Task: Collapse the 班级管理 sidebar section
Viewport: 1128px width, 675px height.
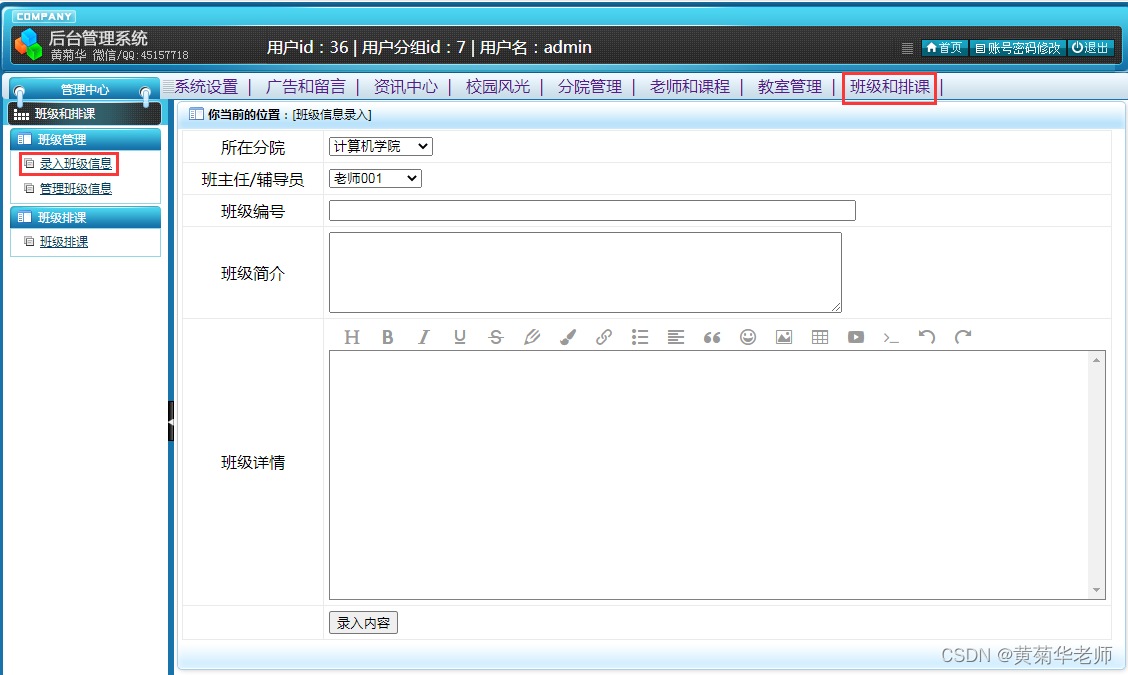Action: (86, 140)
